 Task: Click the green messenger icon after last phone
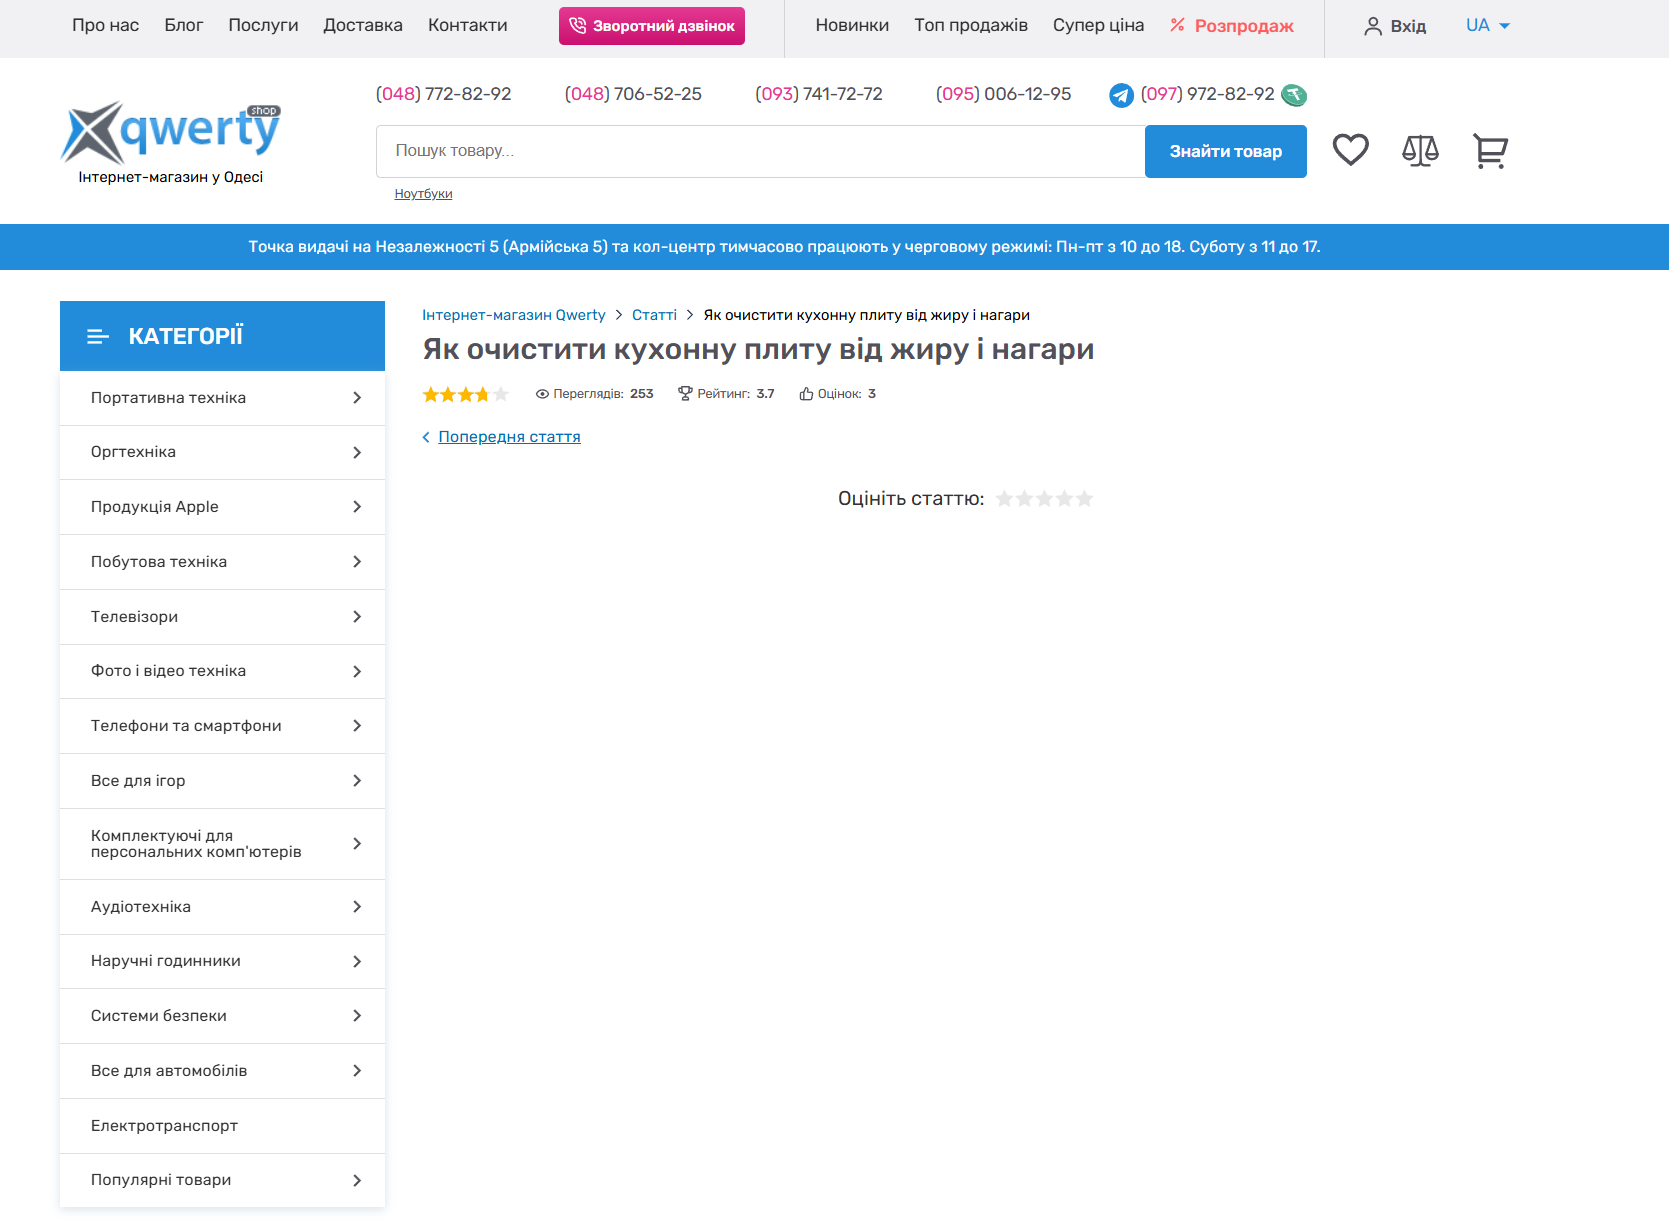pyautogui.click(x=1294, y=95)
